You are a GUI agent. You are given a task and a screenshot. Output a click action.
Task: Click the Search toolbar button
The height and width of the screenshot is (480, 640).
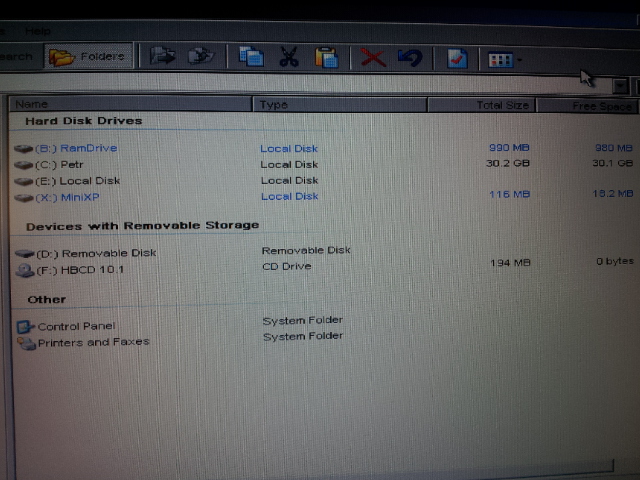[x=16, y=56]
